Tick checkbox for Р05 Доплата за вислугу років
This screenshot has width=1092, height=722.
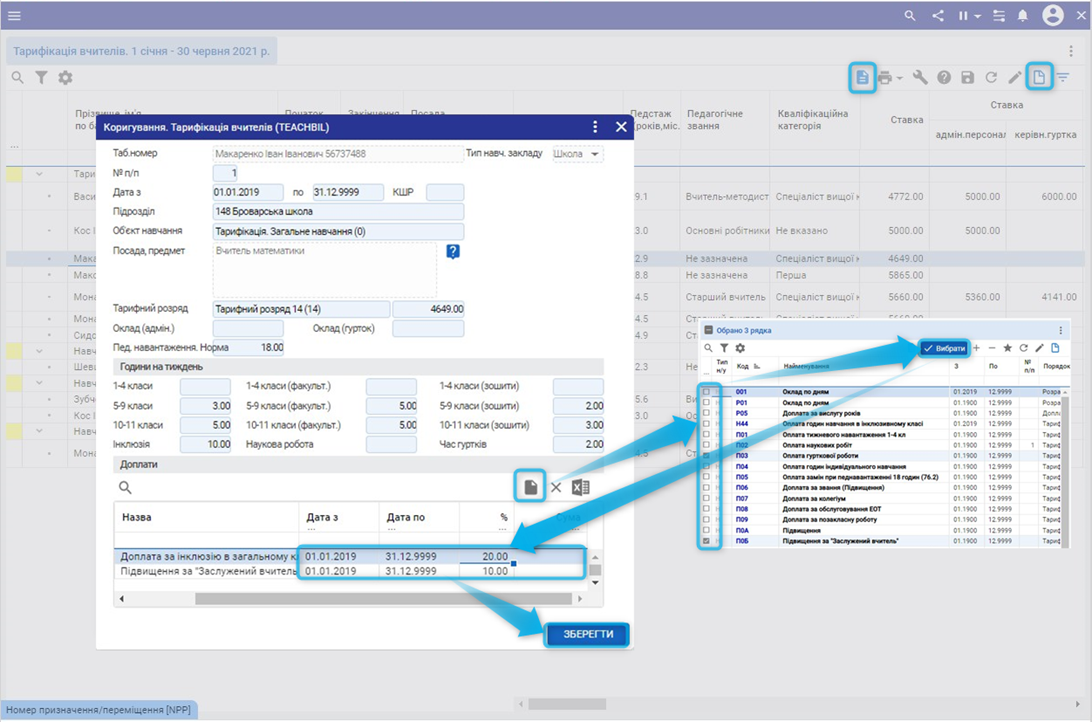pyautogui.click(x=707, y=413)
